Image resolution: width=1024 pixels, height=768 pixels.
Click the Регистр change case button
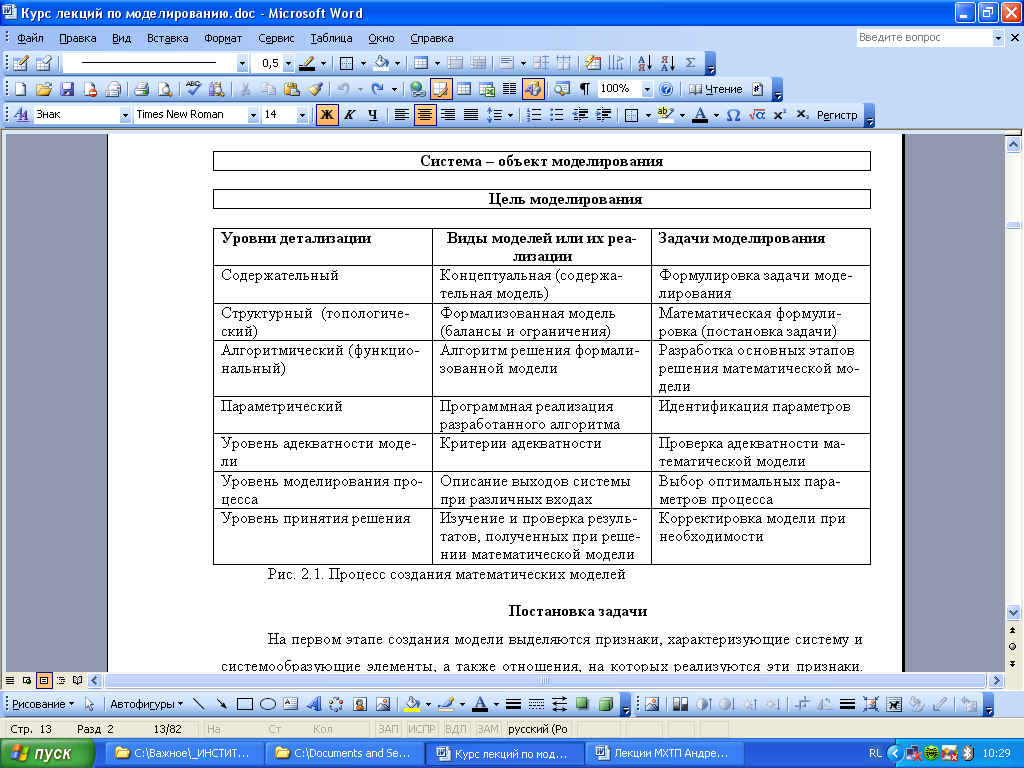[837, 115]
